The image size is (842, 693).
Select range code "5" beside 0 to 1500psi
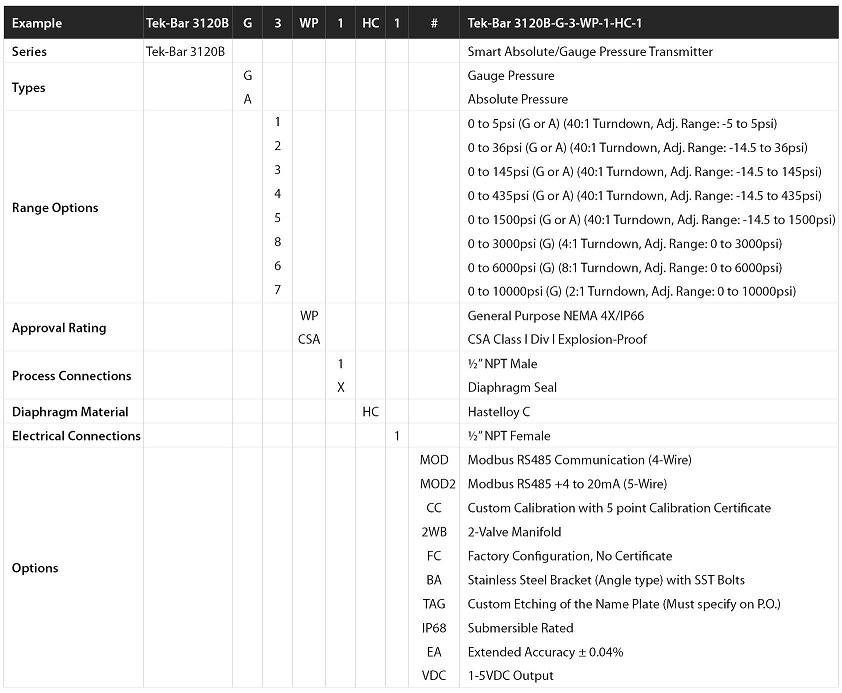click(x=278, y=218)
